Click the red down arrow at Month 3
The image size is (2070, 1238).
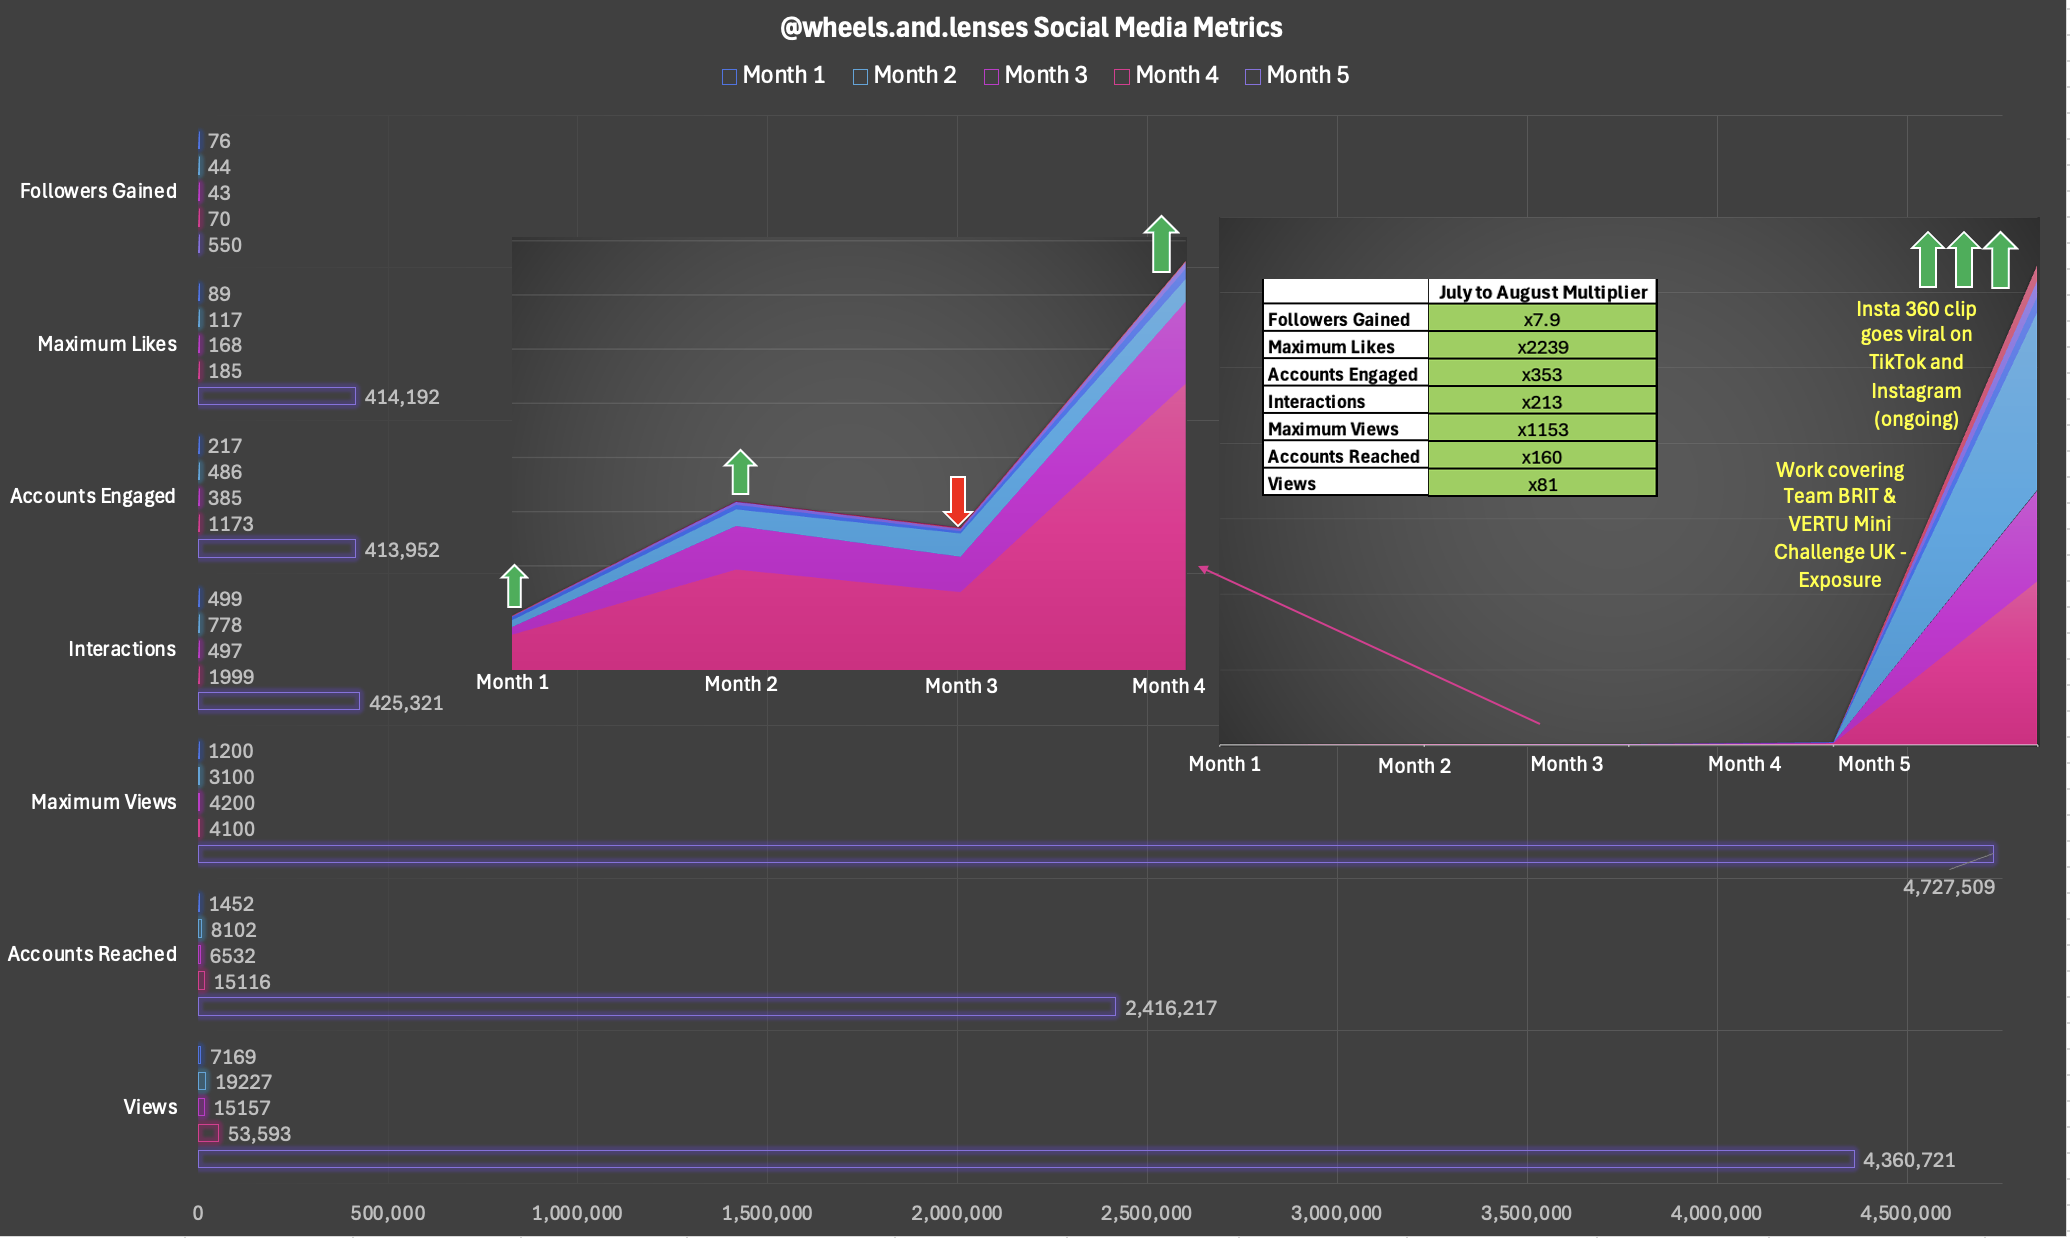tap(958, 501)
